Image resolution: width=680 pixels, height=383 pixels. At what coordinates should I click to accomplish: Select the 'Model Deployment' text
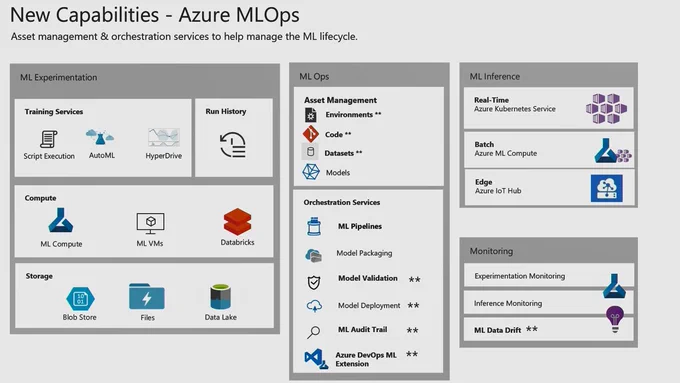point(369,306)
